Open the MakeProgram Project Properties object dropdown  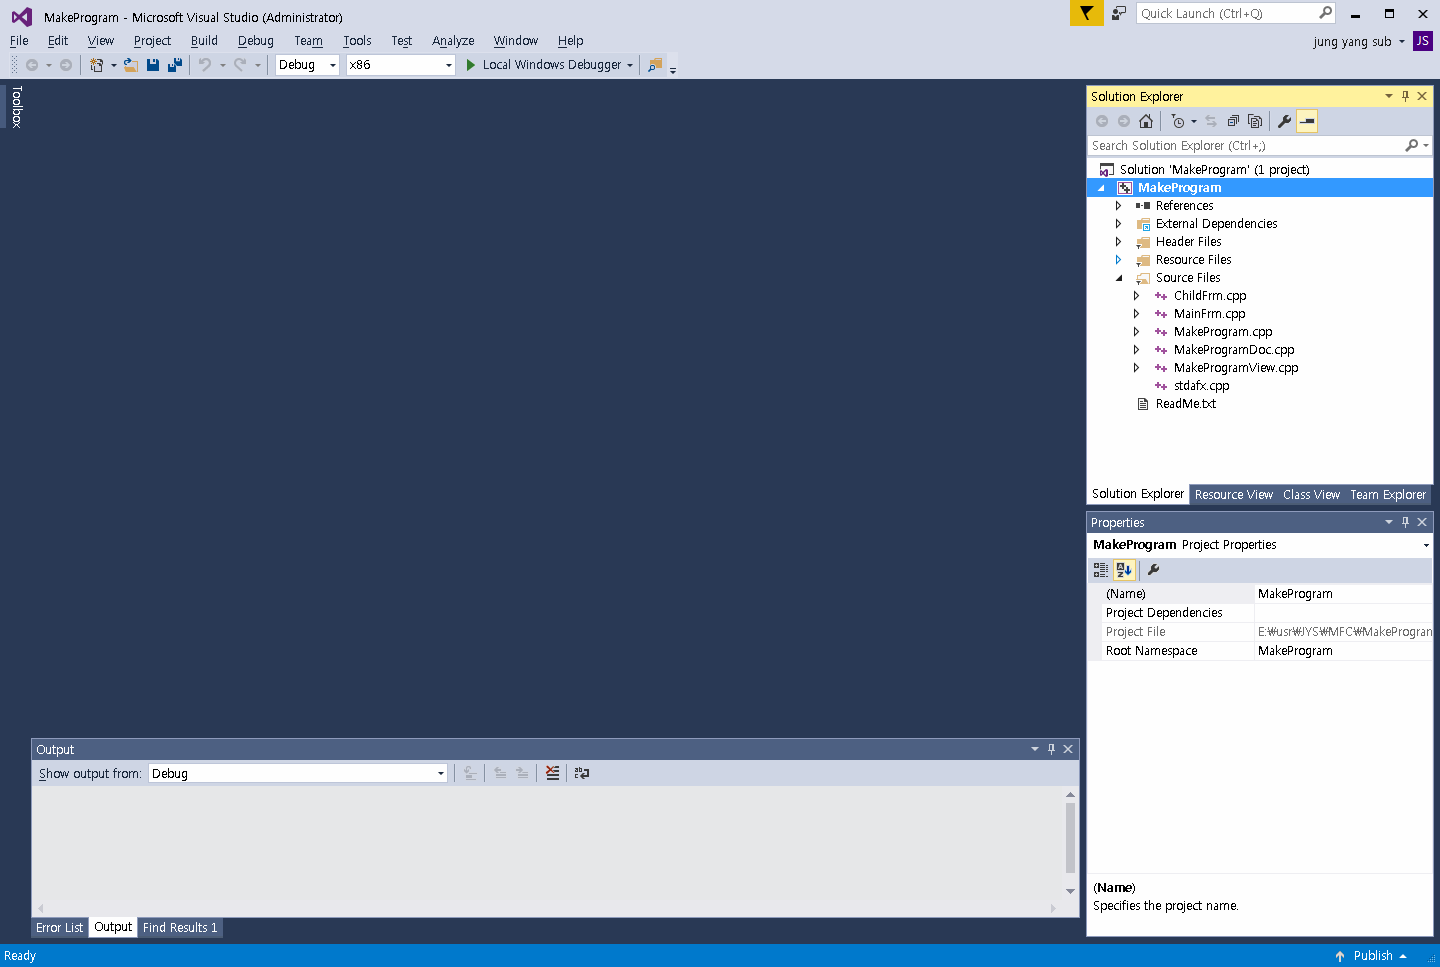tap(1426, 545)
